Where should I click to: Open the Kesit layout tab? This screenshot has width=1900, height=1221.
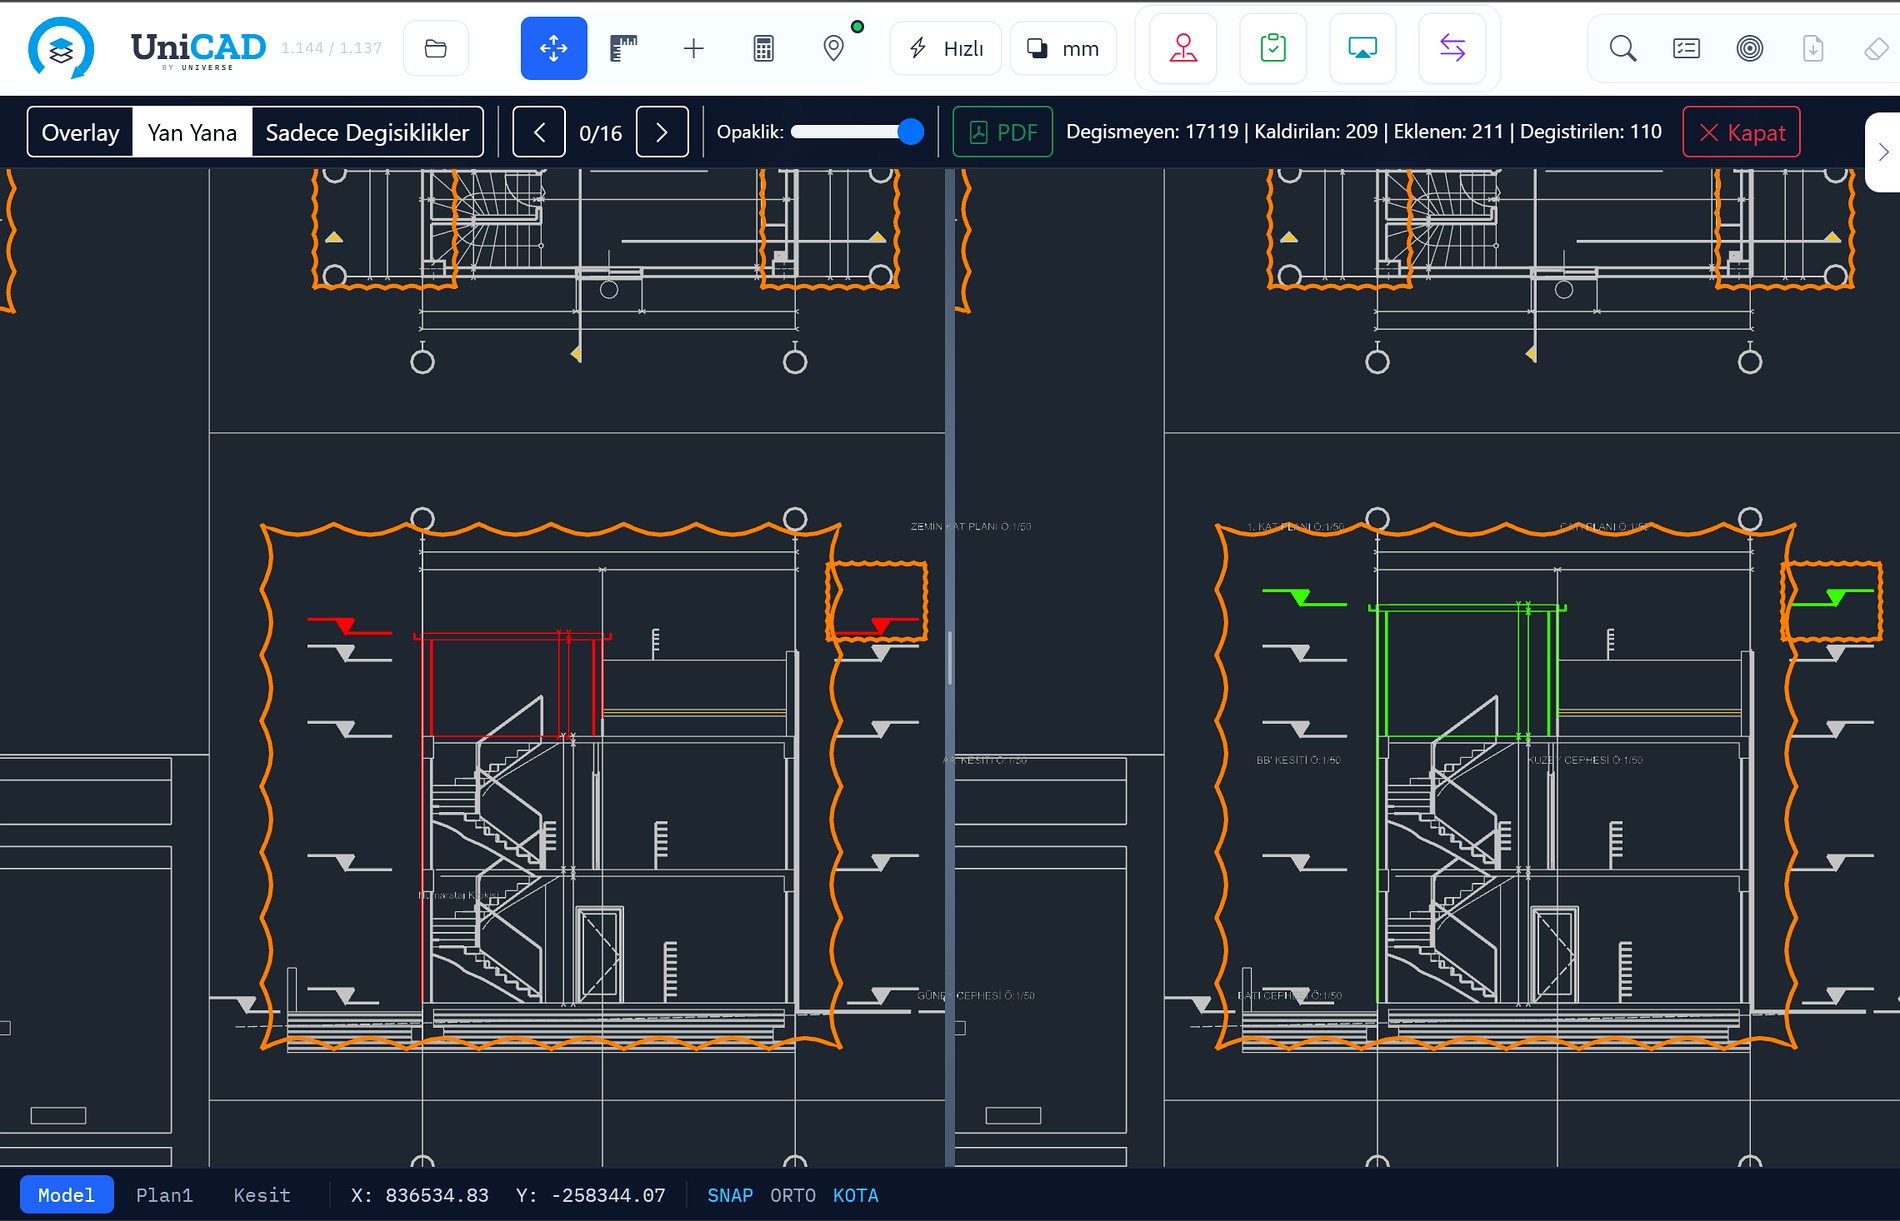pos(262,1195)
